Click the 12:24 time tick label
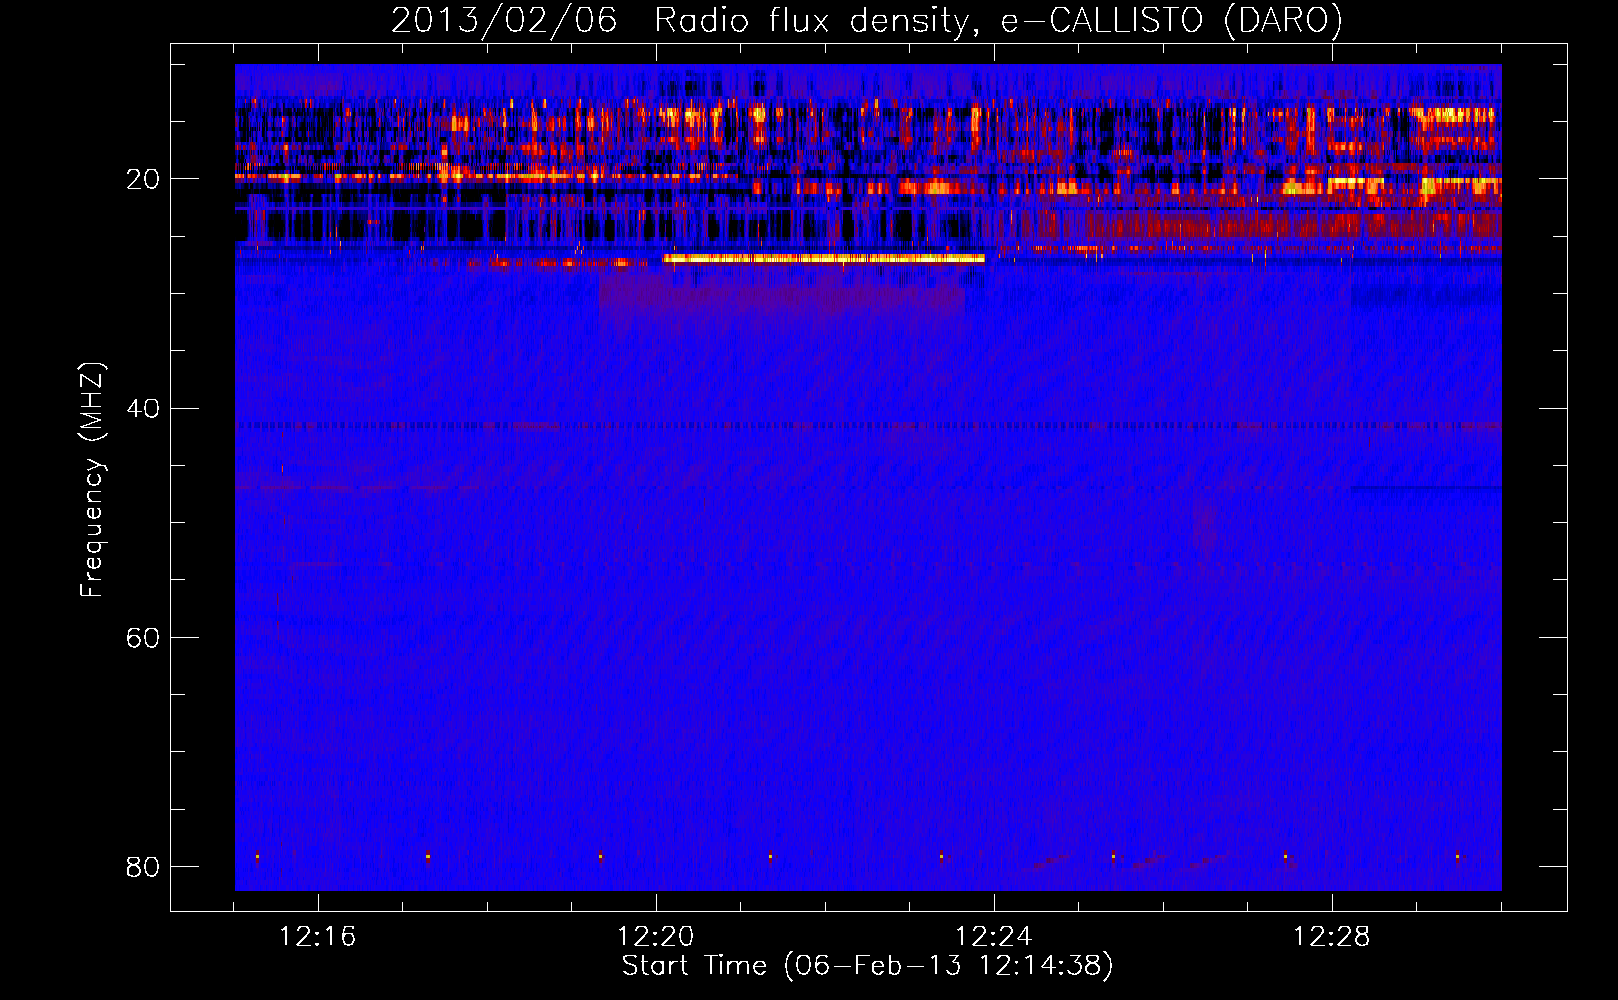The width and height of the screenshot is (1618, 1000). 994,937
